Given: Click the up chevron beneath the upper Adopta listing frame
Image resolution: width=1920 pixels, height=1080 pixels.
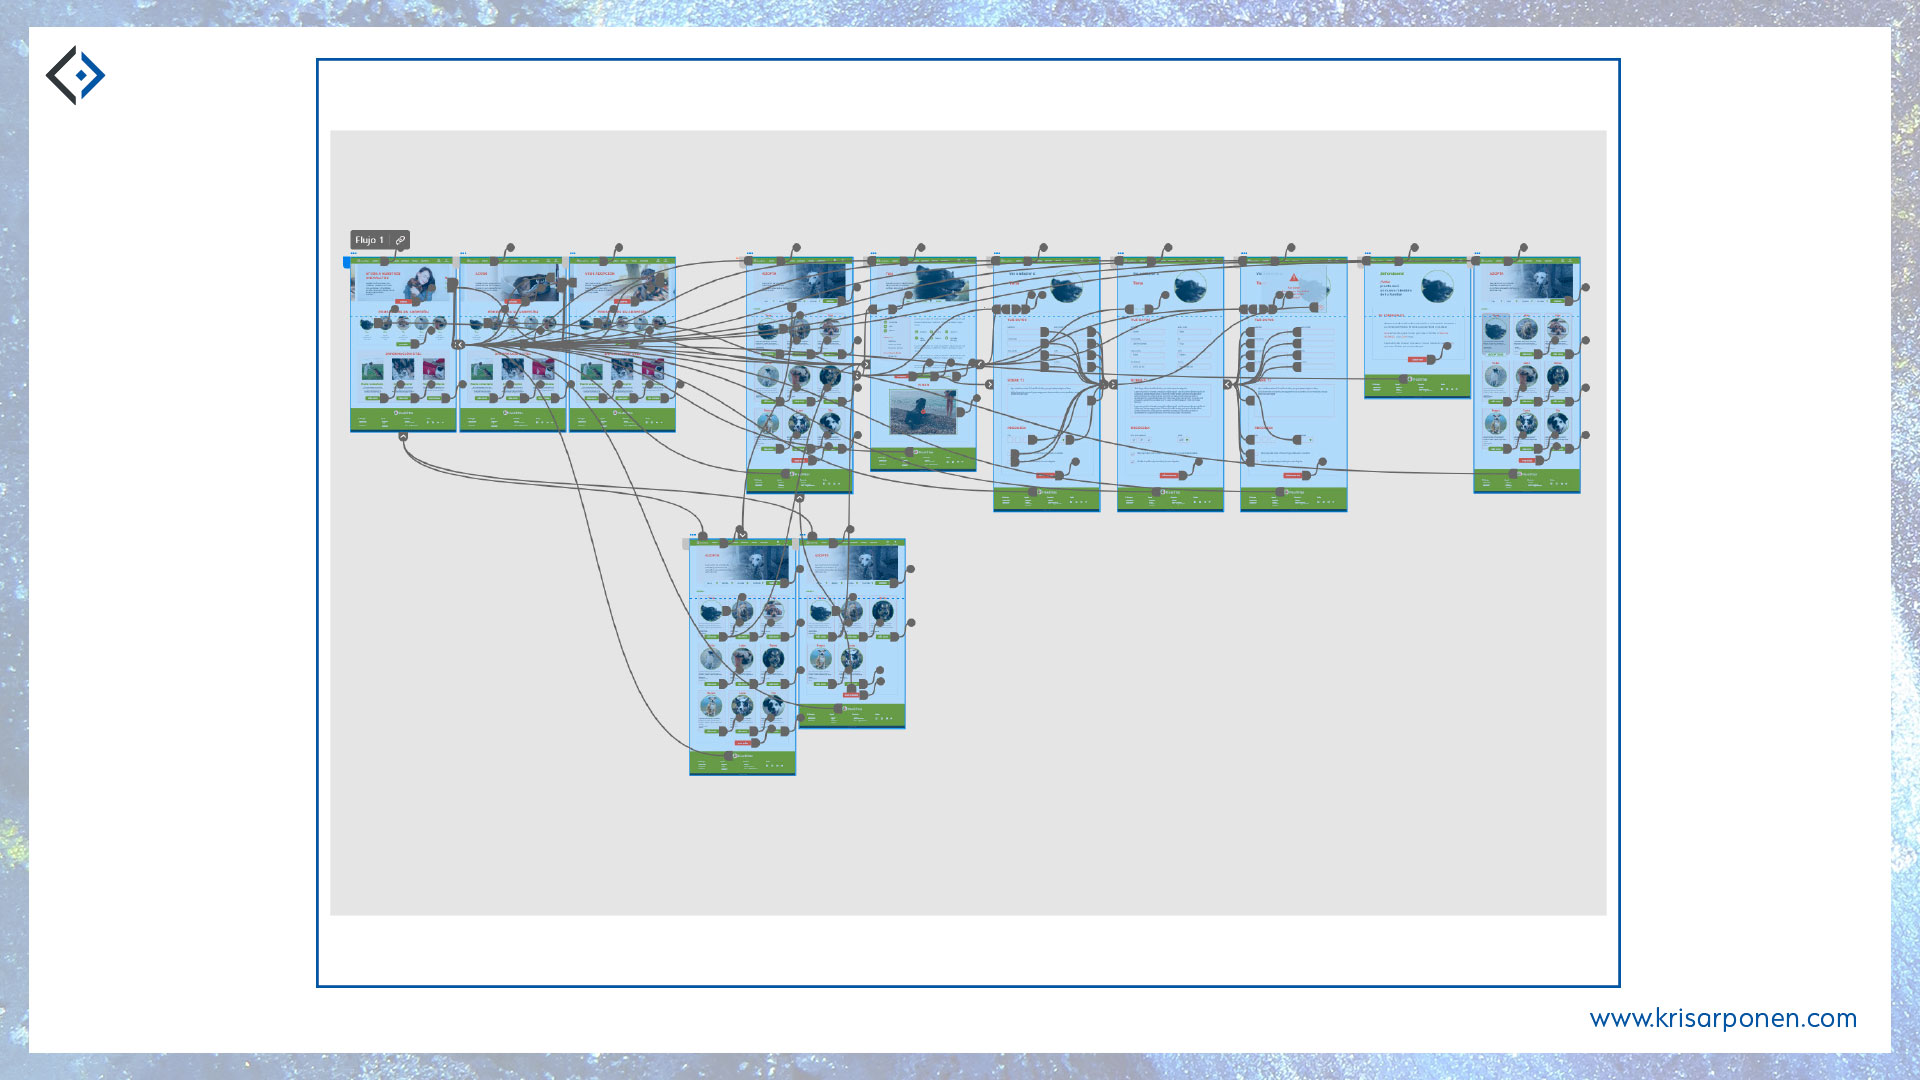Looking at the screenshot, I should [x=799, y=498].
